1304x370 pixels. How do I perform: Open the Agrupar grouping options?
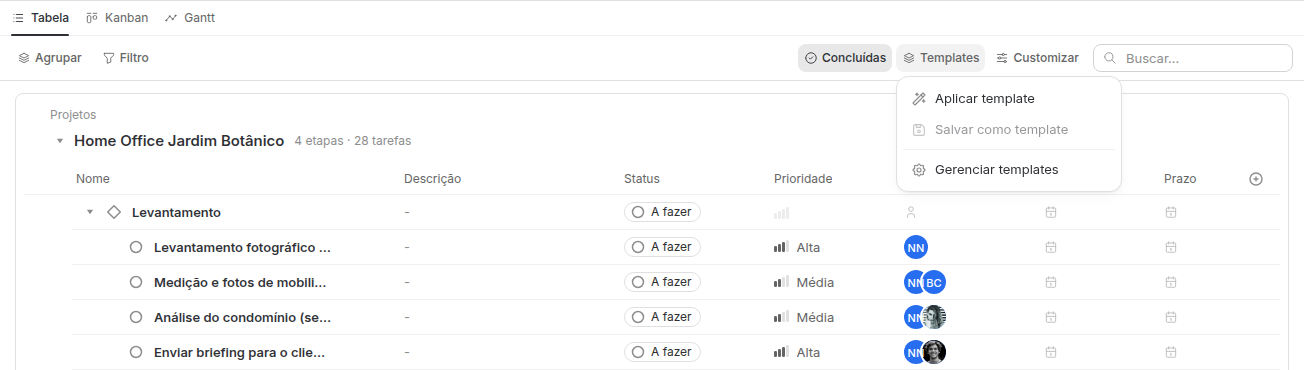tap(50, 58)
